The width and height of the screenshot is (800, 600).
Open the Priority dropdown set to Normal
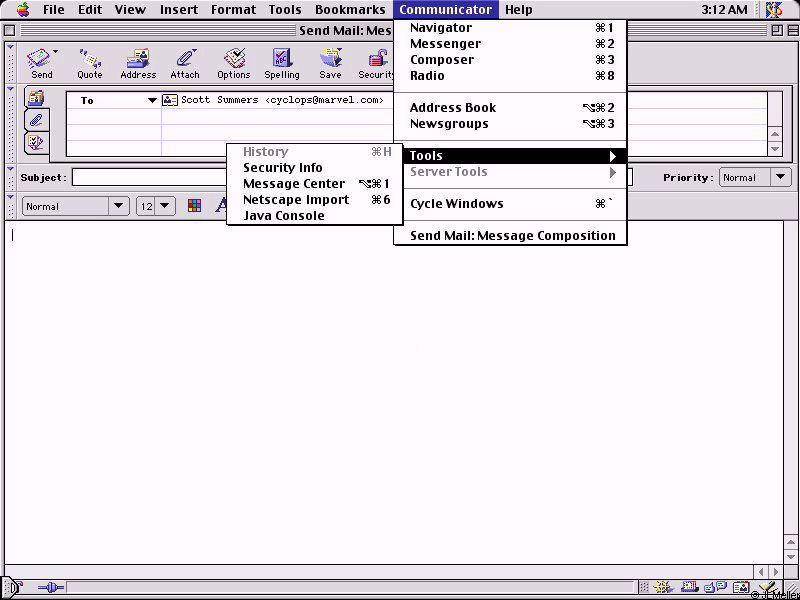(x=755, y=178)
